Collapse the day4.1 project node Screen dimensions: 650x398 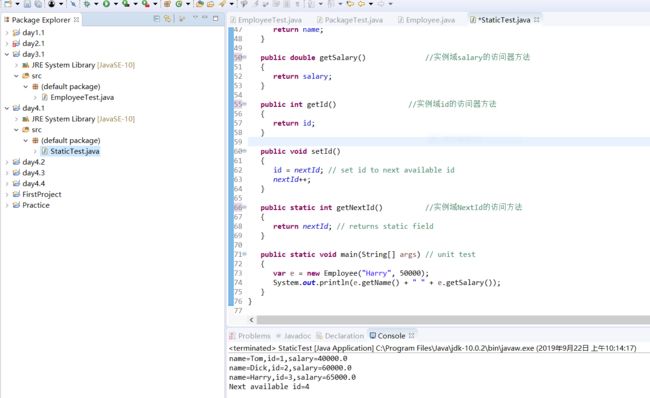pos(7,108)
